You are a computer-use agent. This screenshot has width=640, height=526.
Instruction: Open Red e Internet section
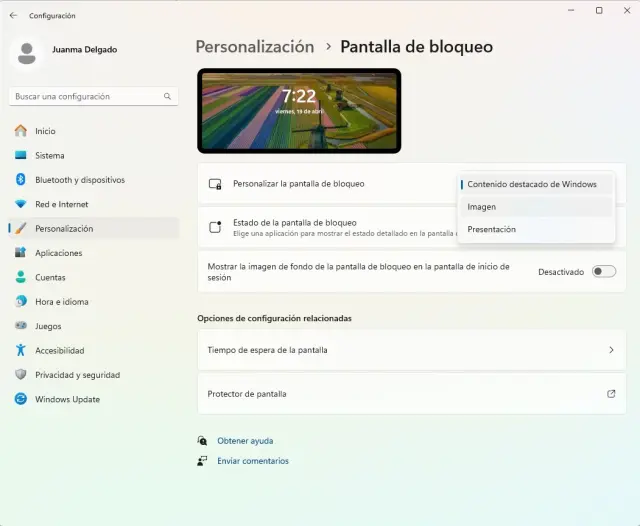[x=61, y=204]
